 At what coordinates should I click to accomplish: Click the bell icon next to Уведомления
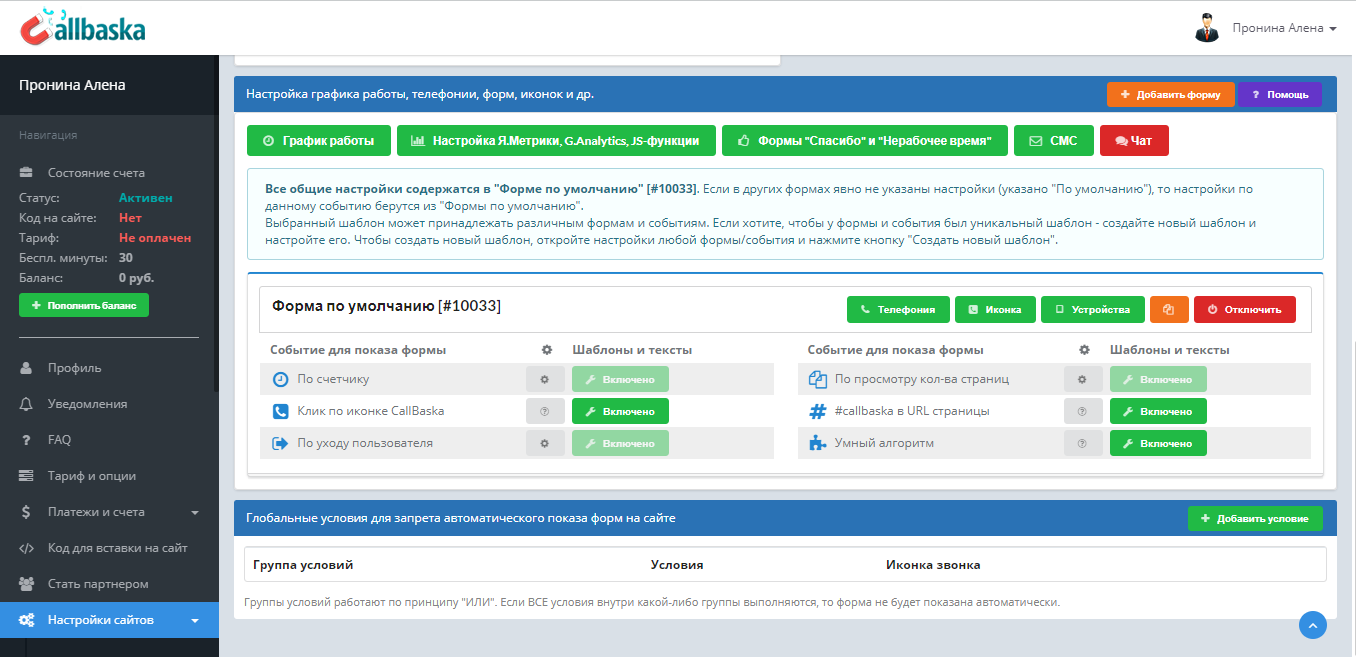point(26,404)
